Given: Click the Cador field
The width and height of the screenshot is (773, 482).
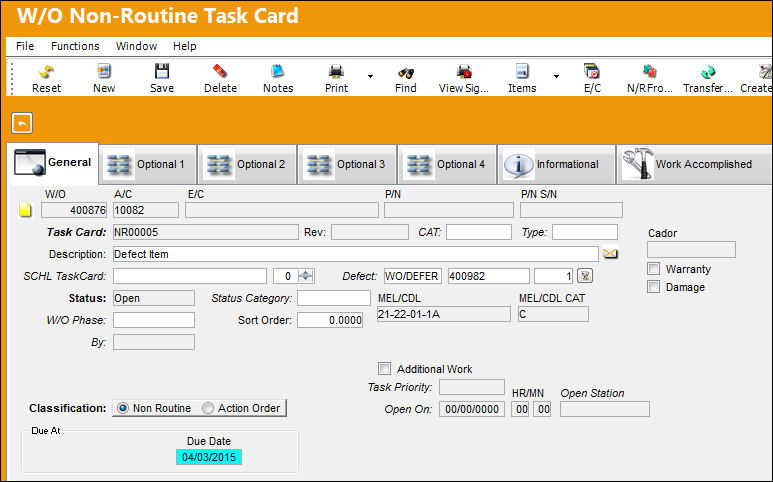Looking at the screenshot, I should 691,249.
